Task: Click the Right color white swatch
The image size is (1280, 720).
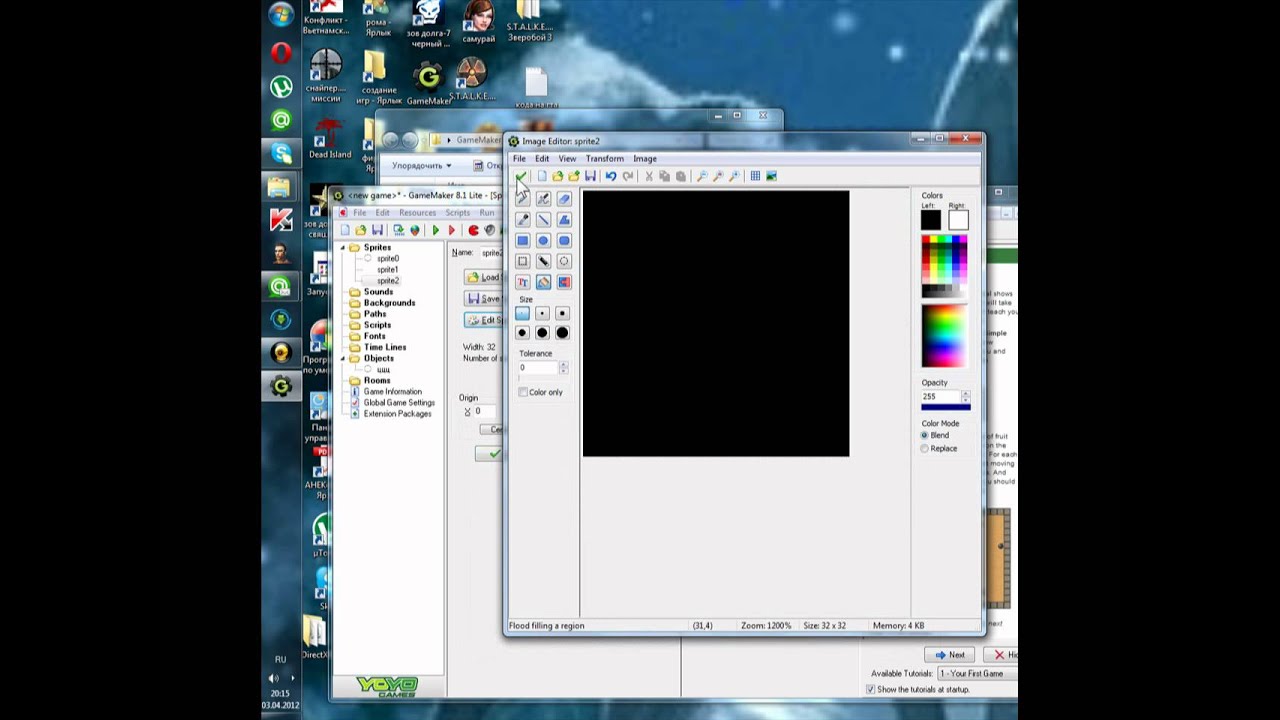Action: click(x=958, y=220)
